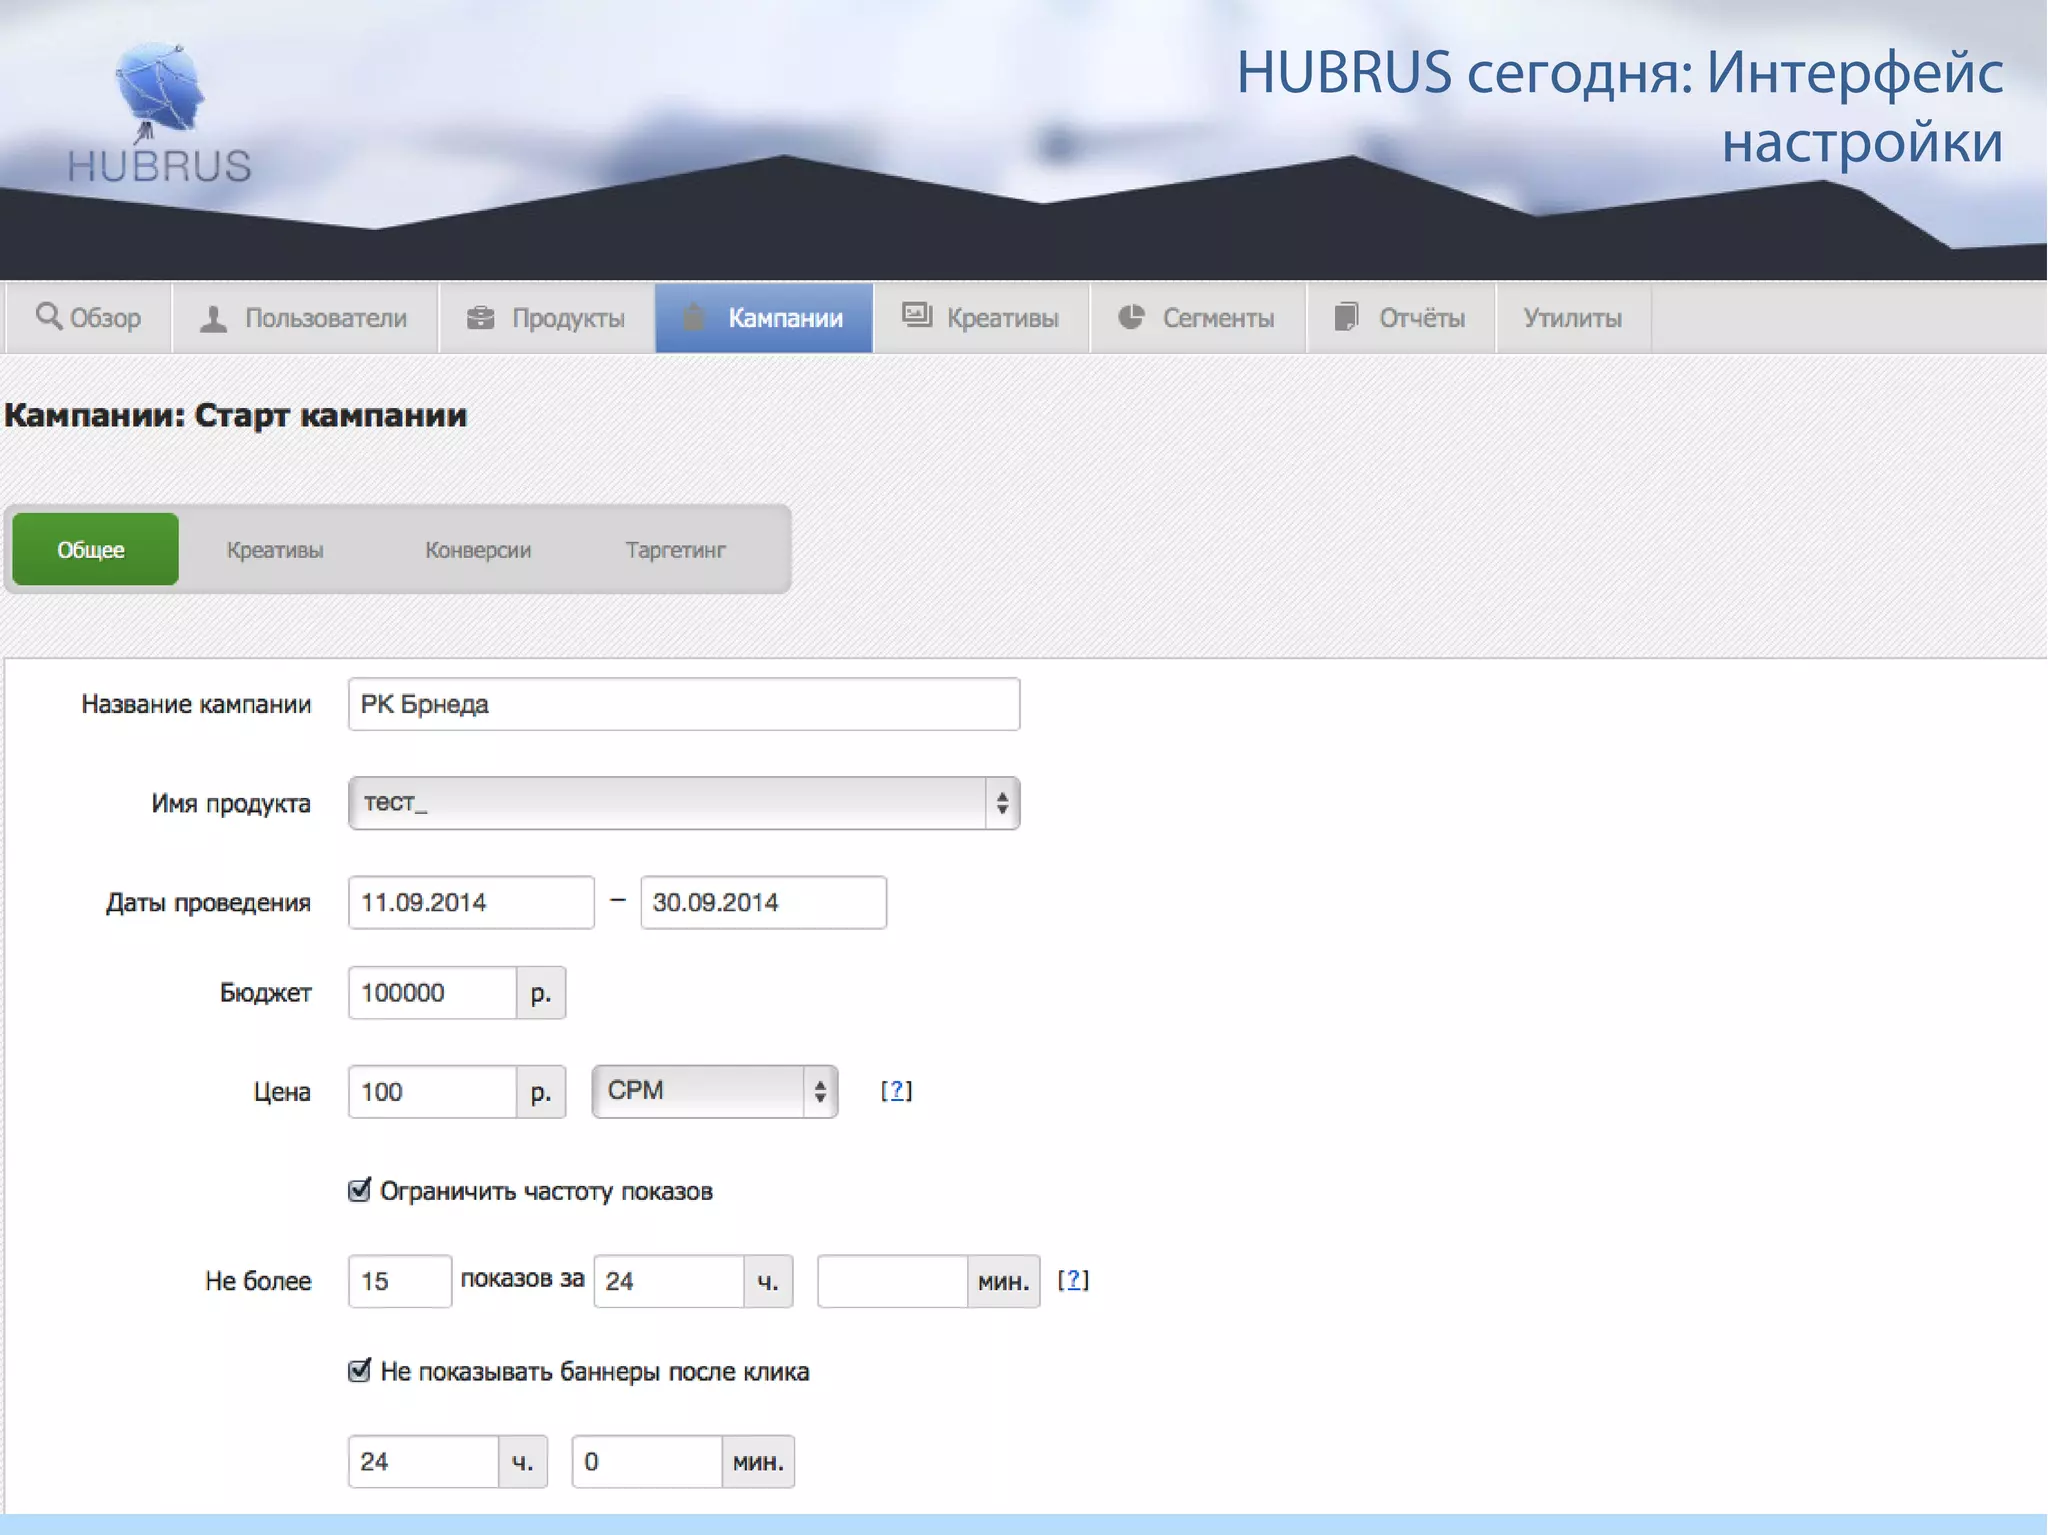Click the briefcase icon beside Продукты
This screenshot has height=1535, width=2048.
click(481, 318)
